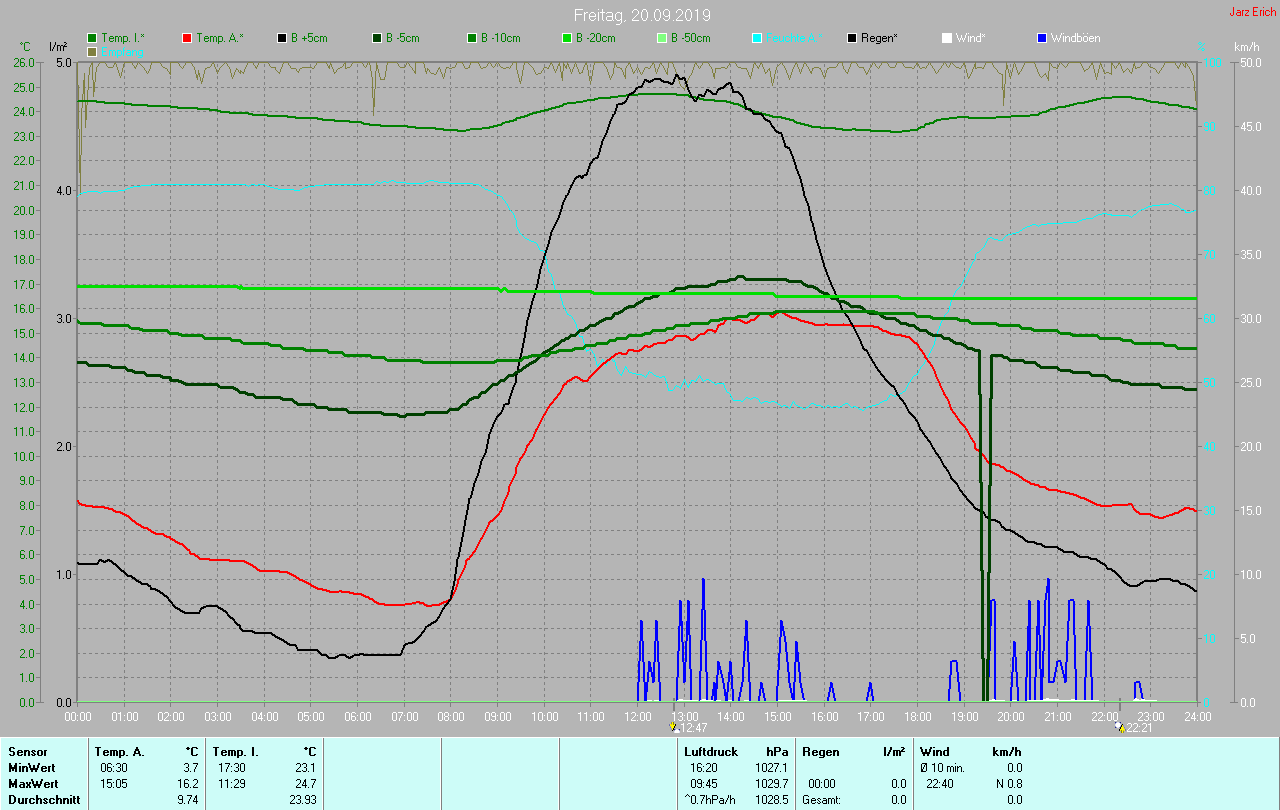Click the Sensor header in the statistics table
The height and width of the screenshot is (810, 1280).
pos(28,751)
